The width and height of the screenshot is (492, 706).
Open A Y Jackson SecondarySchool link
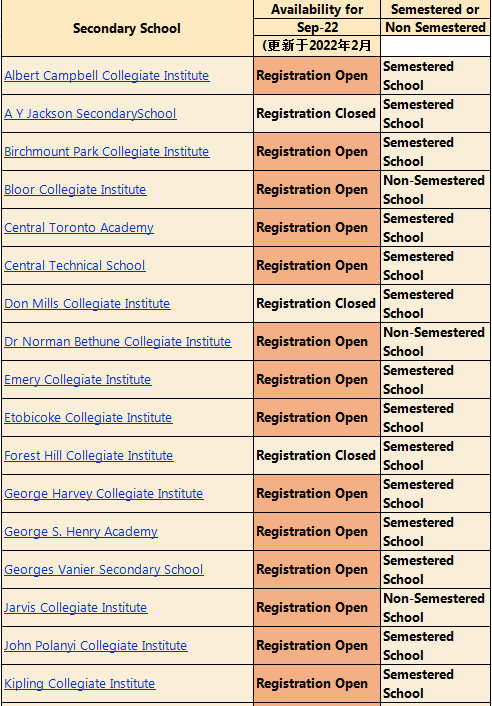[90, 113]
